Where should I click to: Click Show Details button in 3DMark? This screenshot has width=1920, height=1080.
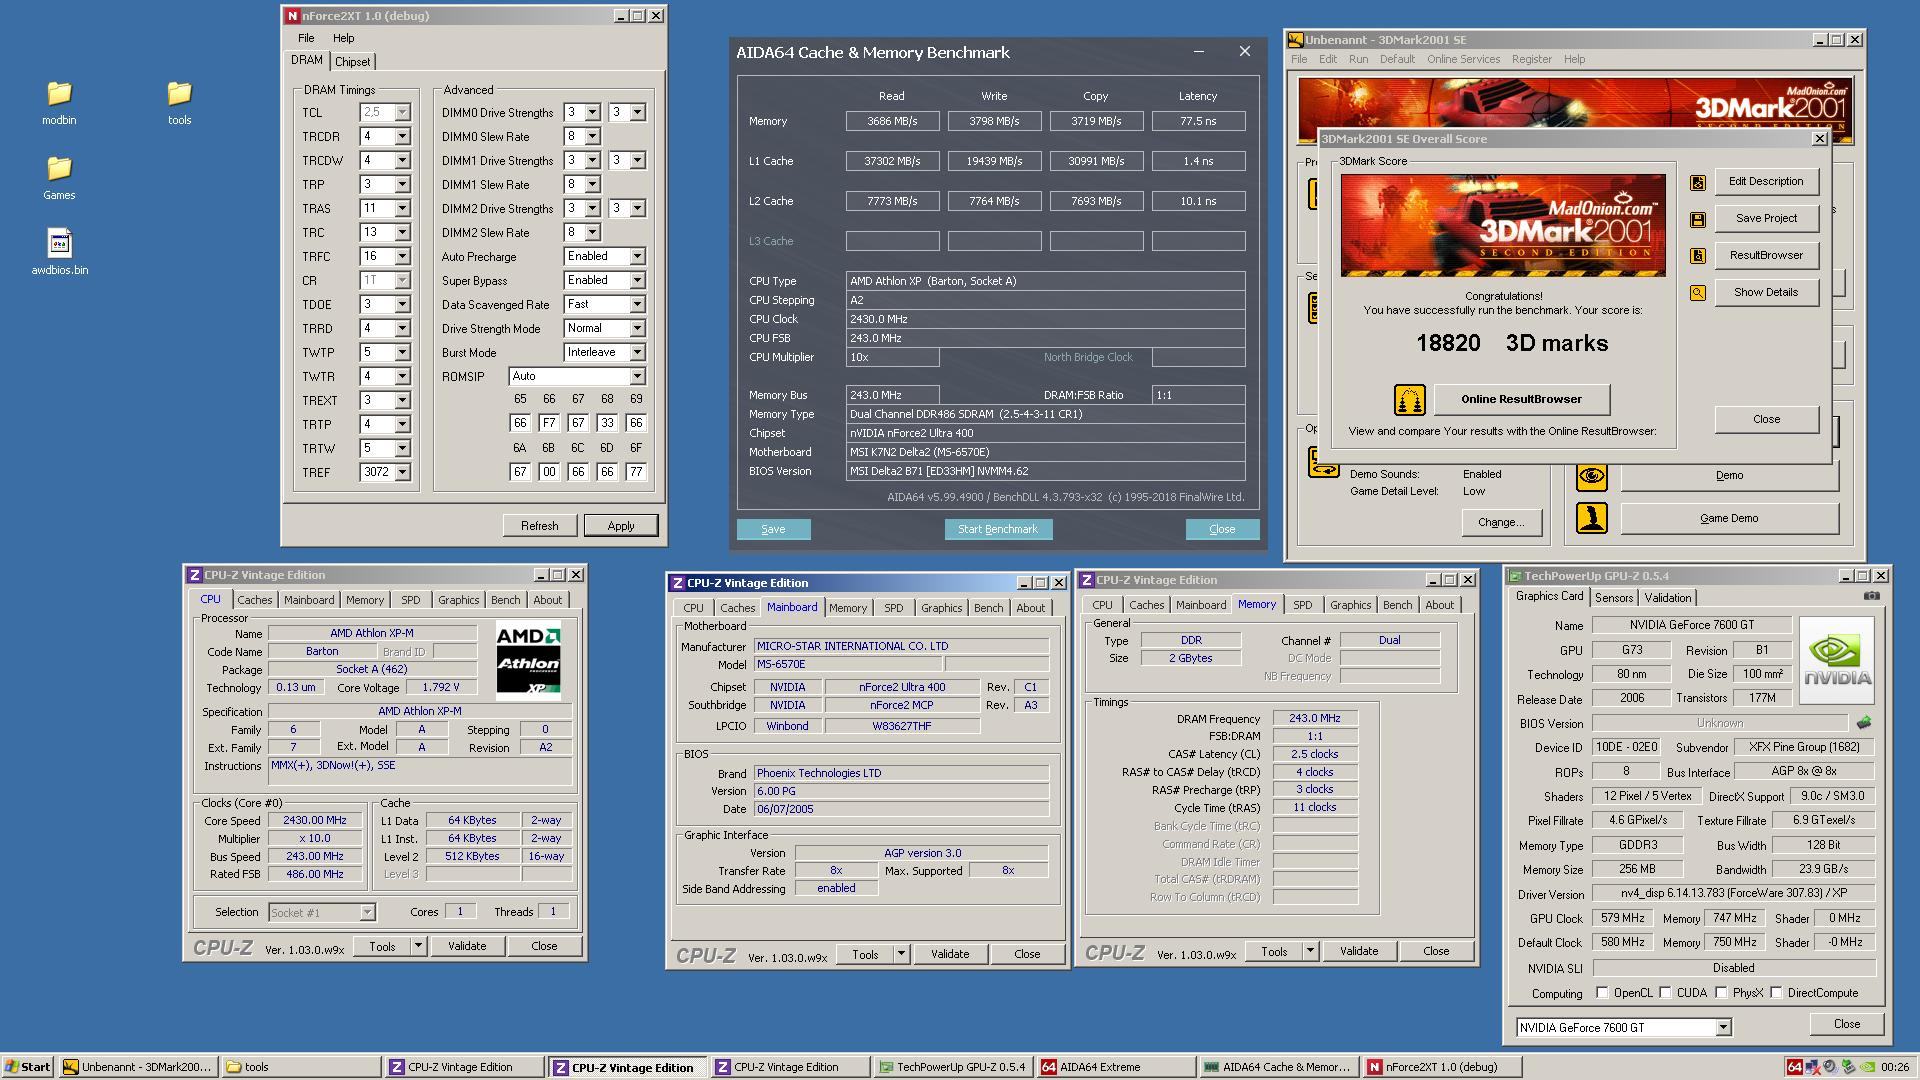pos(1766,292)
